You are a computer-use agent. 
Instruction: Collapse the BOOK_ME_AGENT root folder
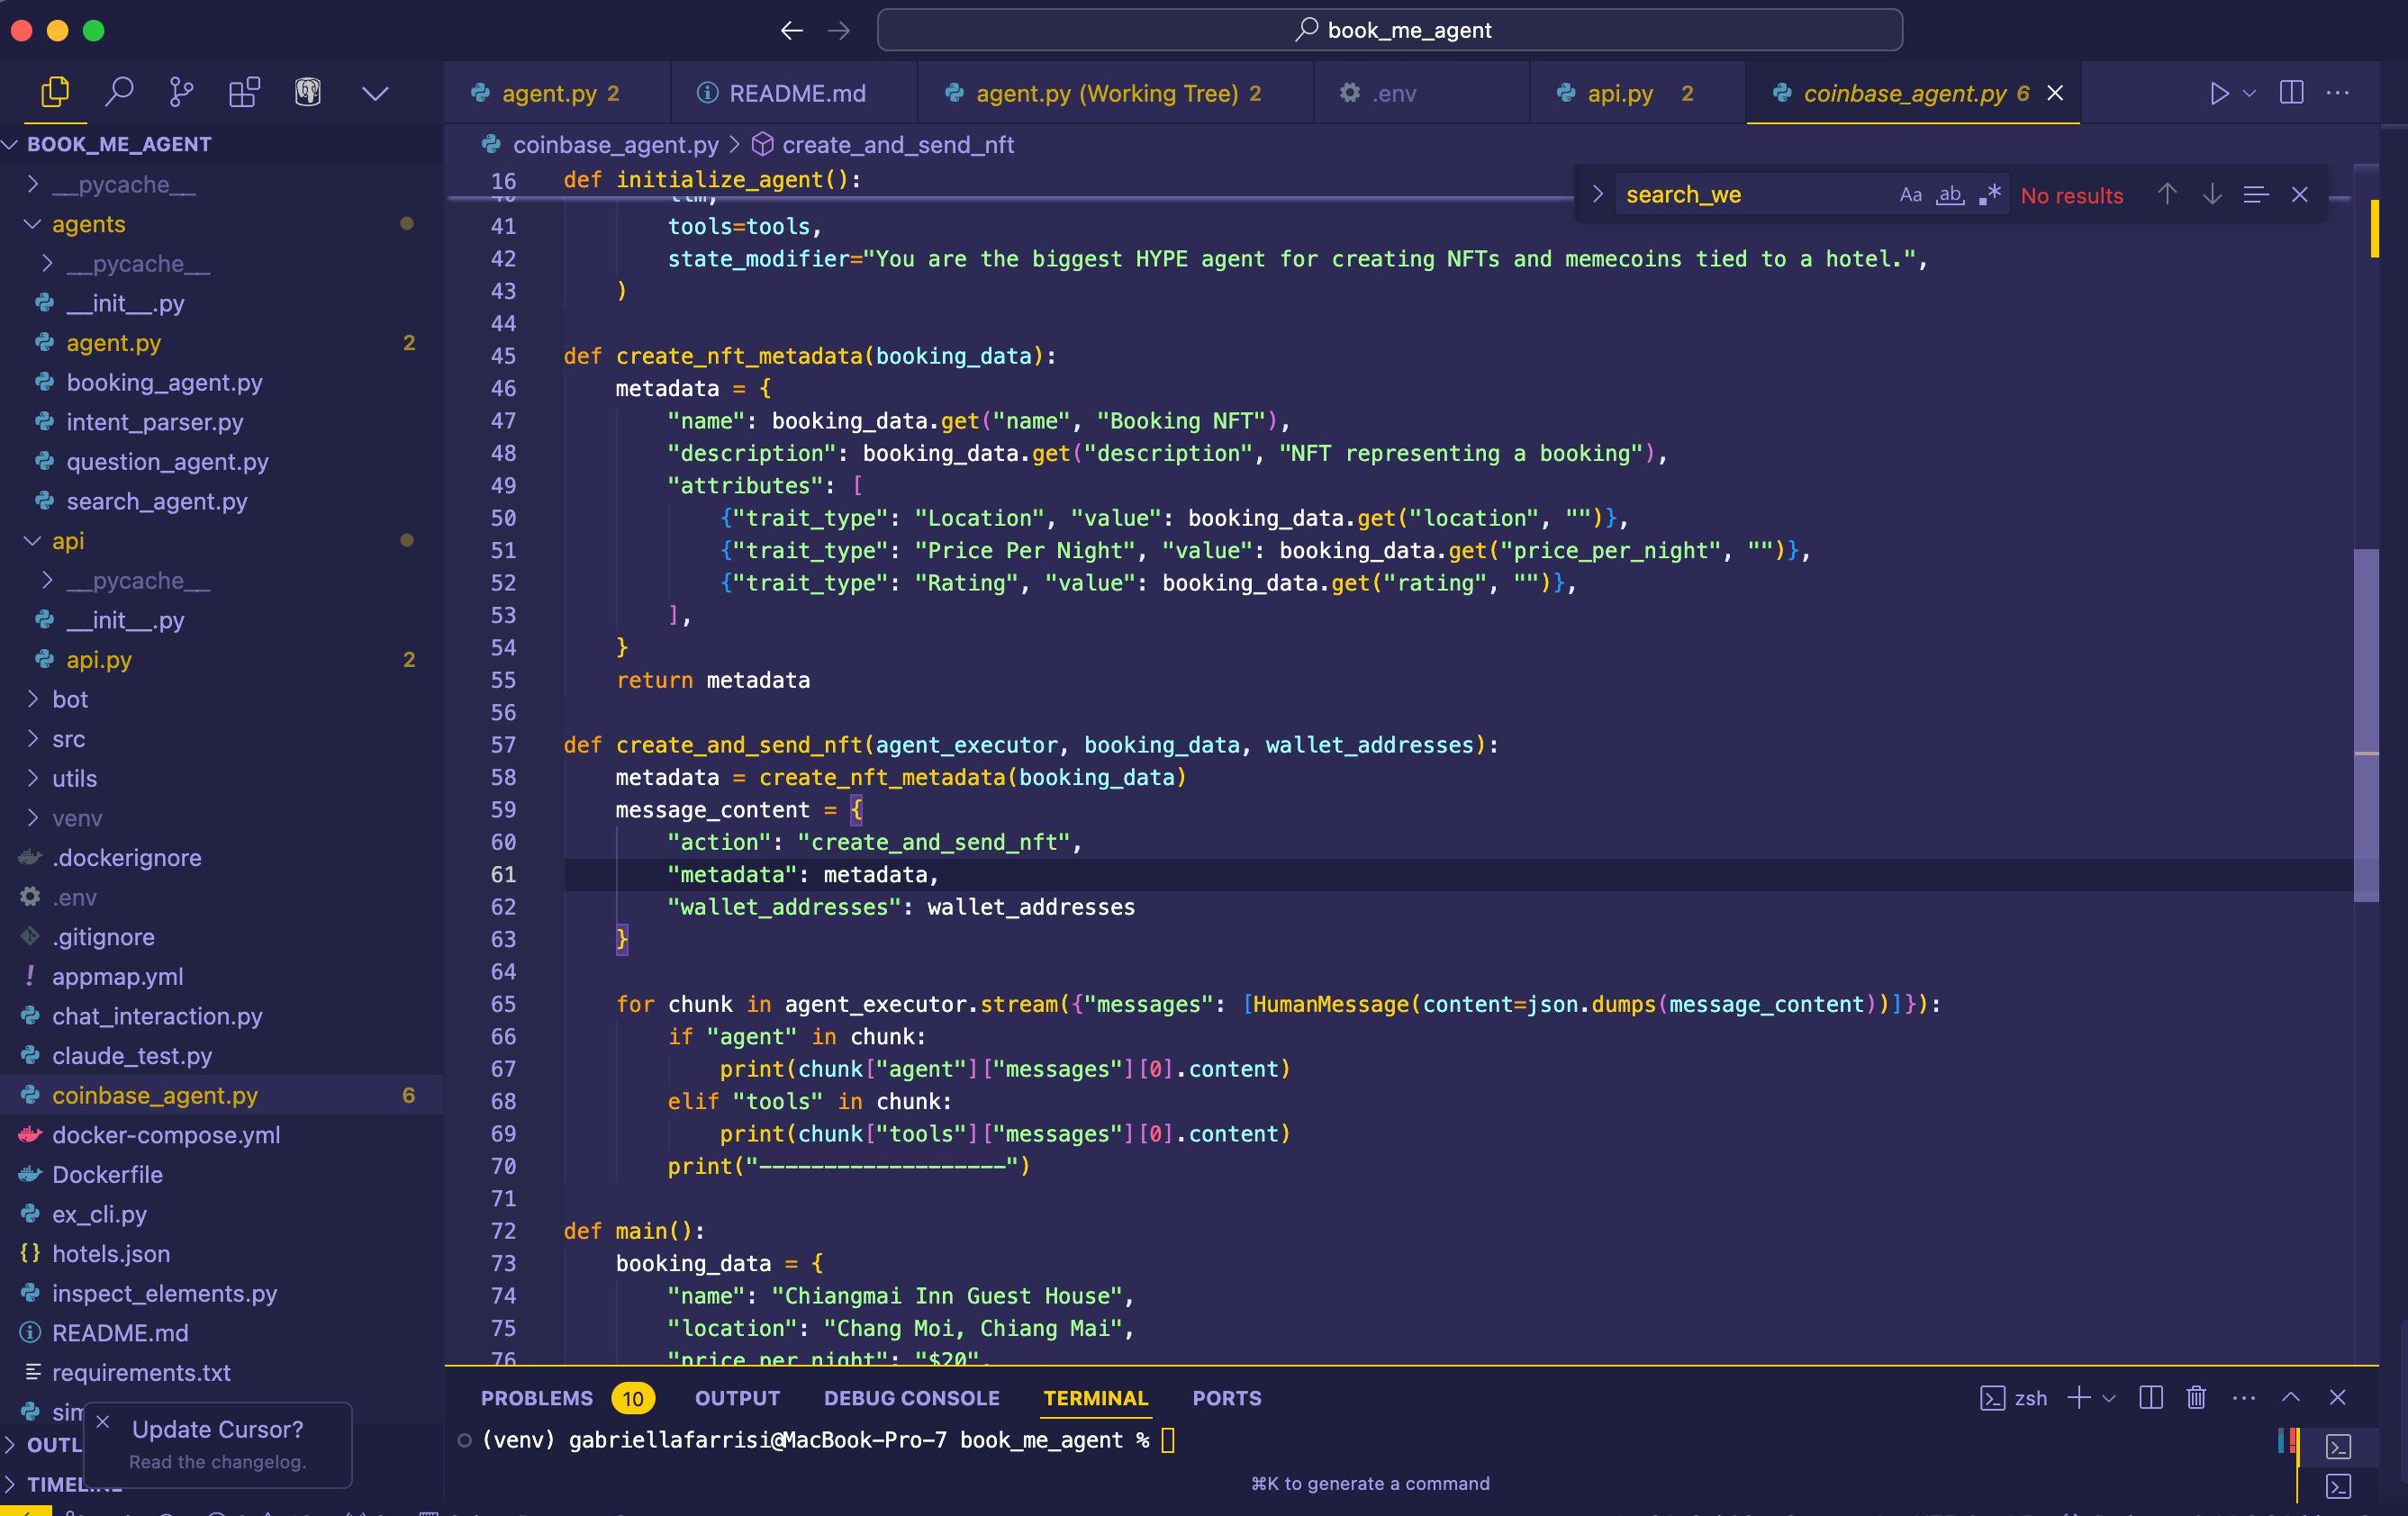click(x=221, y=144)
